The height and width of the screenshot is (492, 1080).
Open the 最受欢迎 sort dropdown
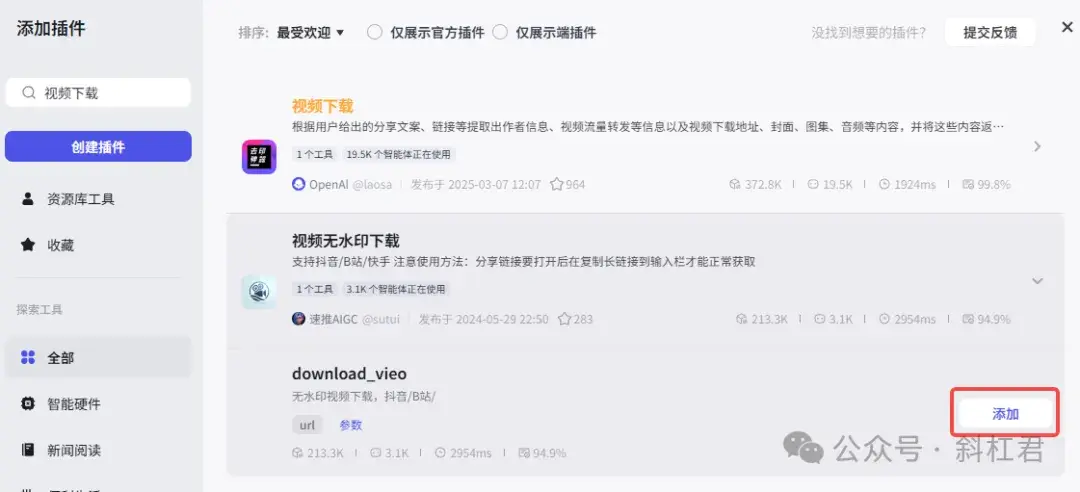(310, 32)
